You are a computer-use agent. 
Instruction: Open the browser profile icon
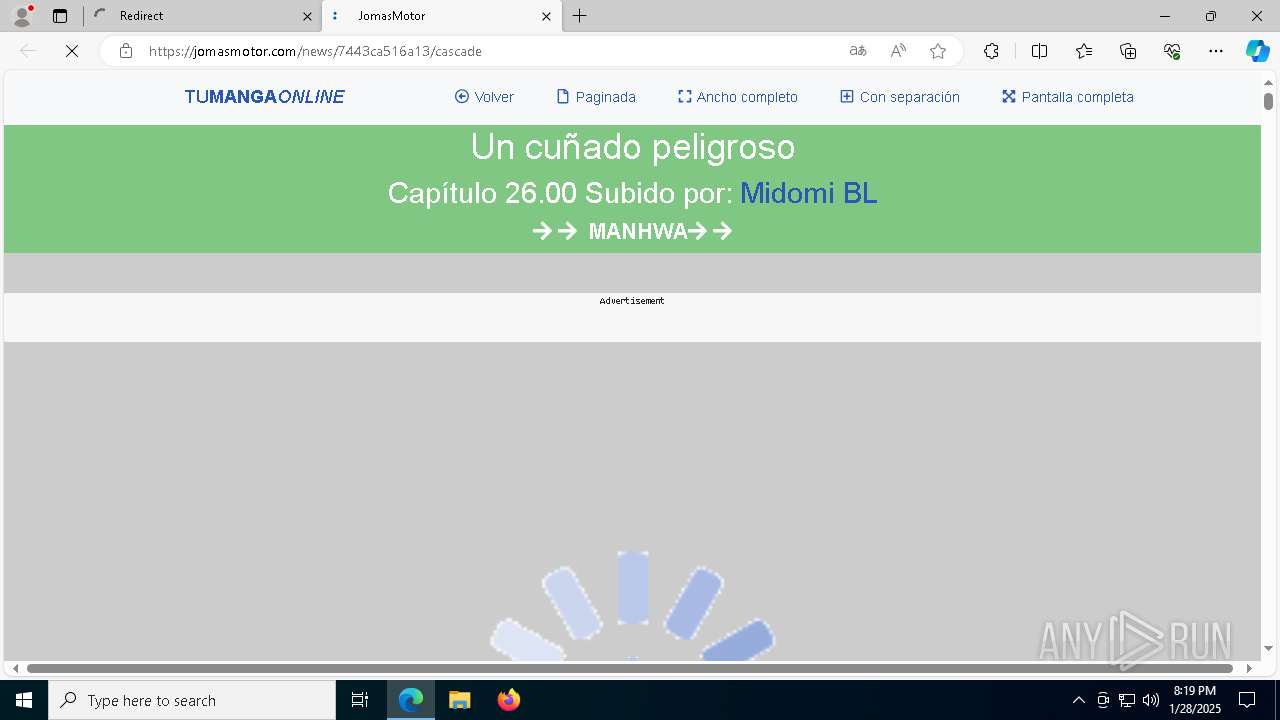(x=22, y=16)
